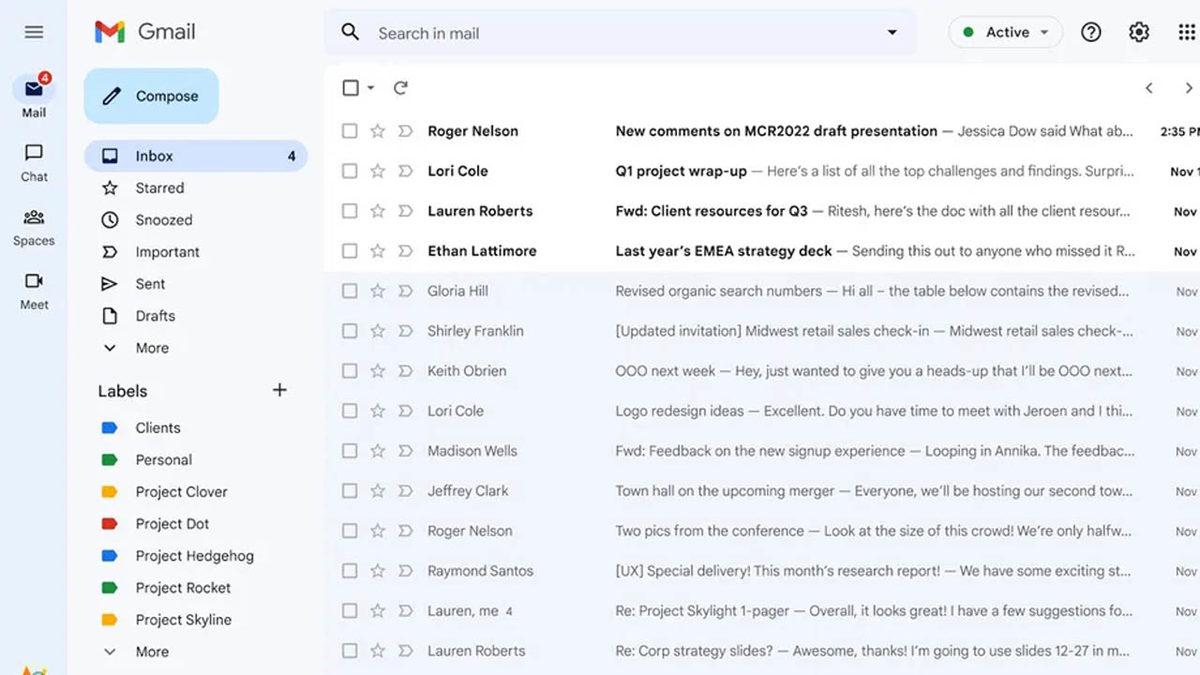Open the advanced search options dropdown

click(x=892, y=32)
